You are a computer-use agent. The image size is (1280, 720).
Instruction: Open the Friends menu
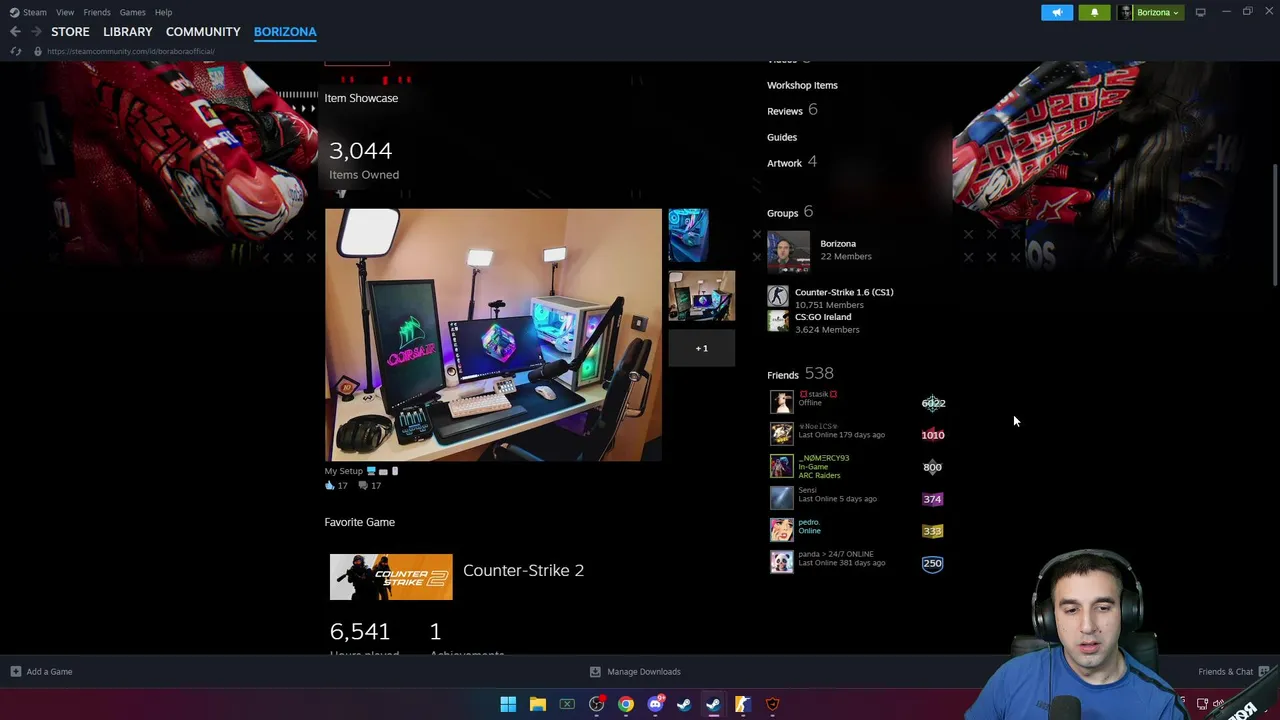pos(97,12)
